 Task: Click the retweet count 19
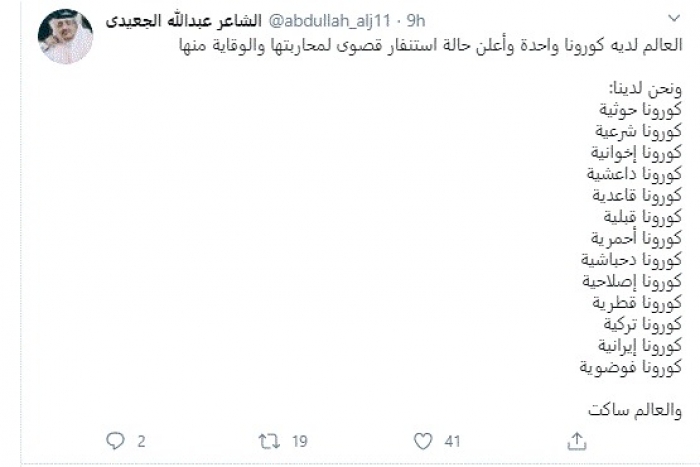pyautogui.click(x=299, y=440)
